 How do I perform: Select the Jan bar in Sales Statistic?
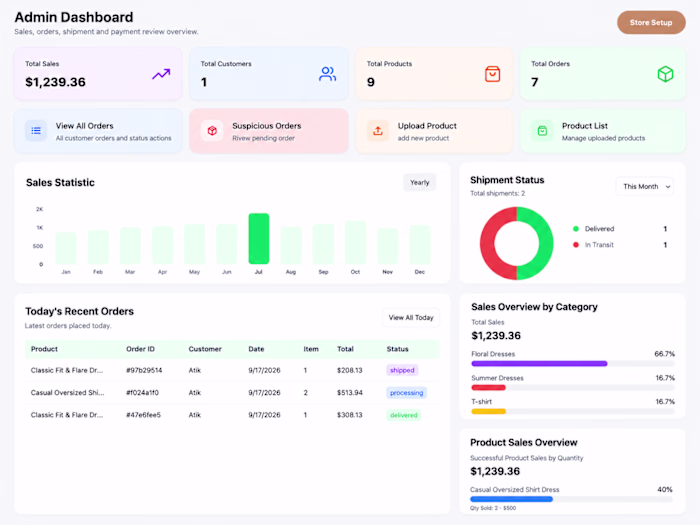(x=66, y=248)
